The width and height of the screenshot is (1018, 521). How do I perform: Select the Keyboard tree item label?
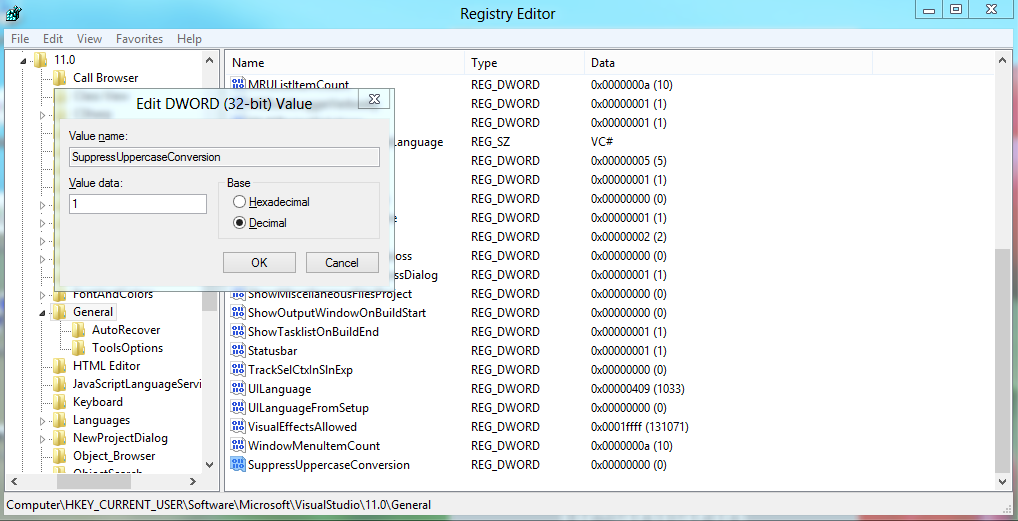point(97,402)
